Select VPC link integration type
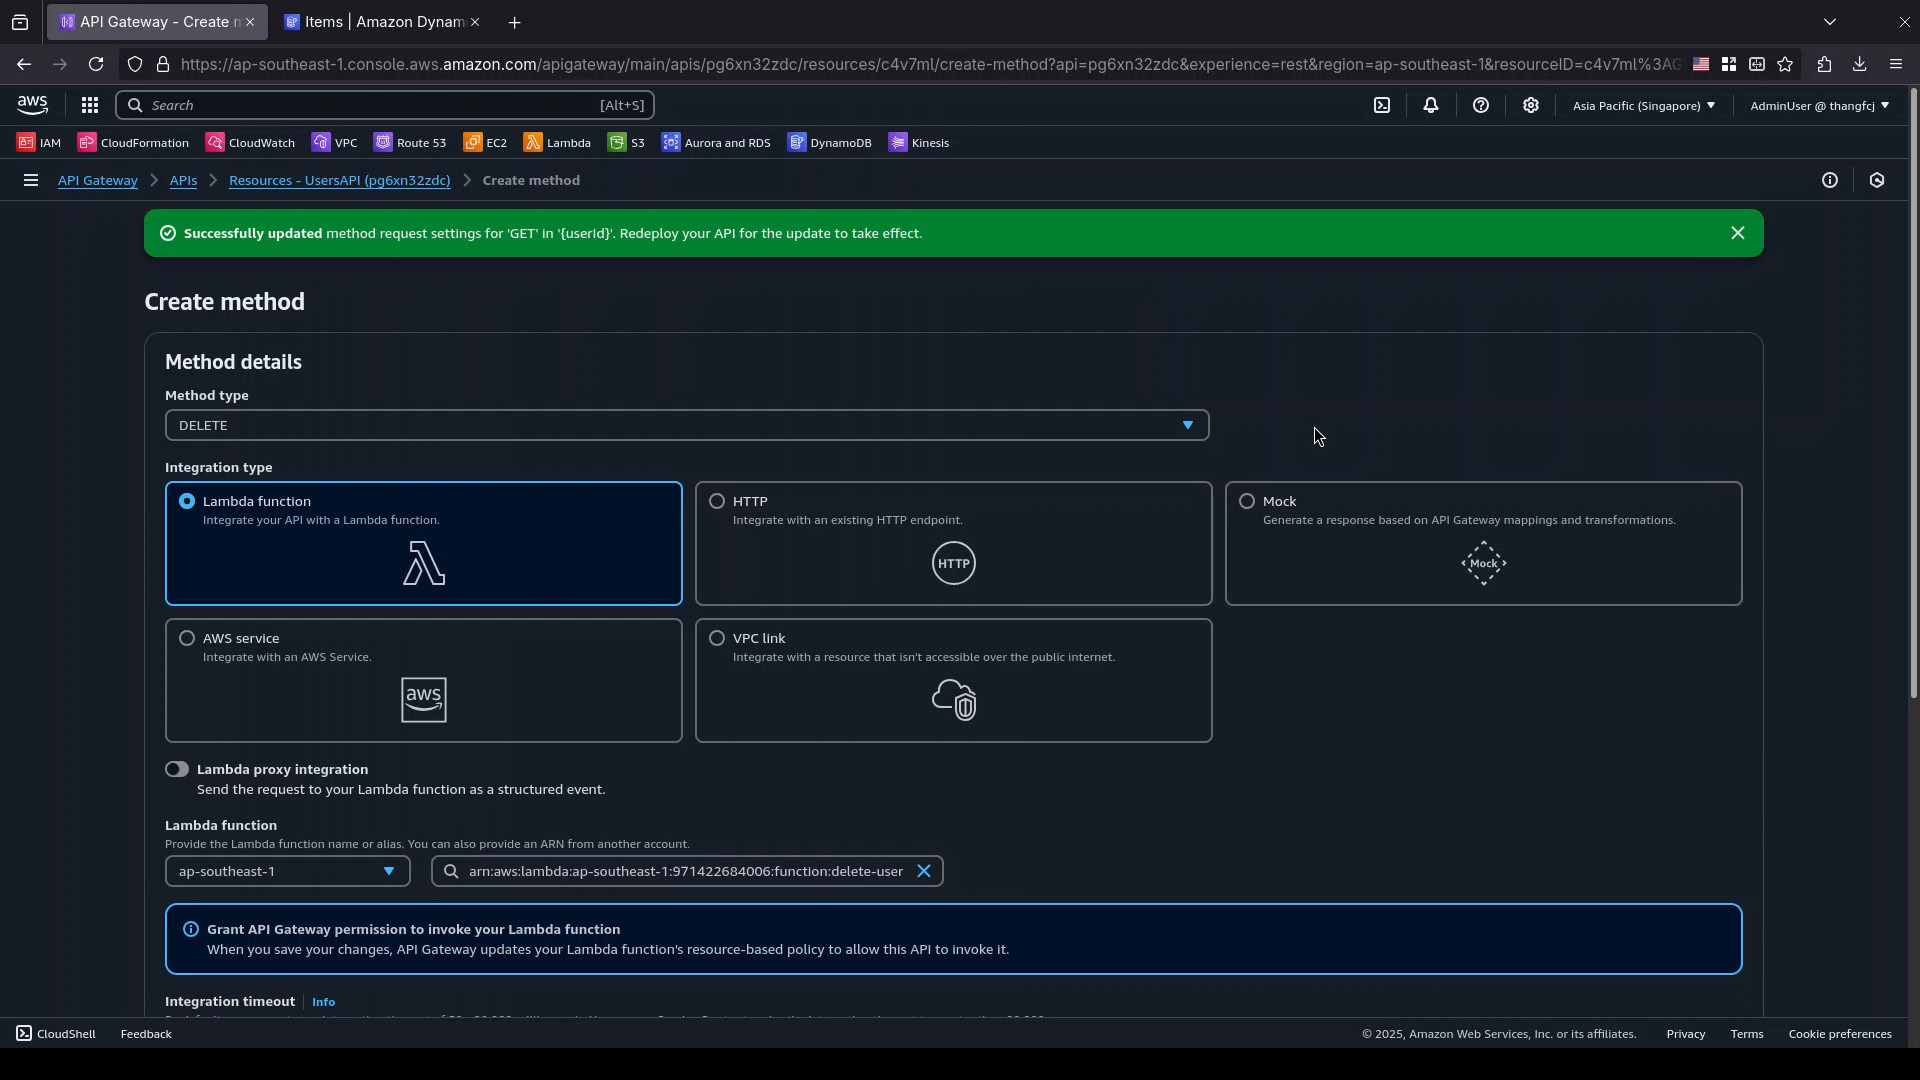 954,681
